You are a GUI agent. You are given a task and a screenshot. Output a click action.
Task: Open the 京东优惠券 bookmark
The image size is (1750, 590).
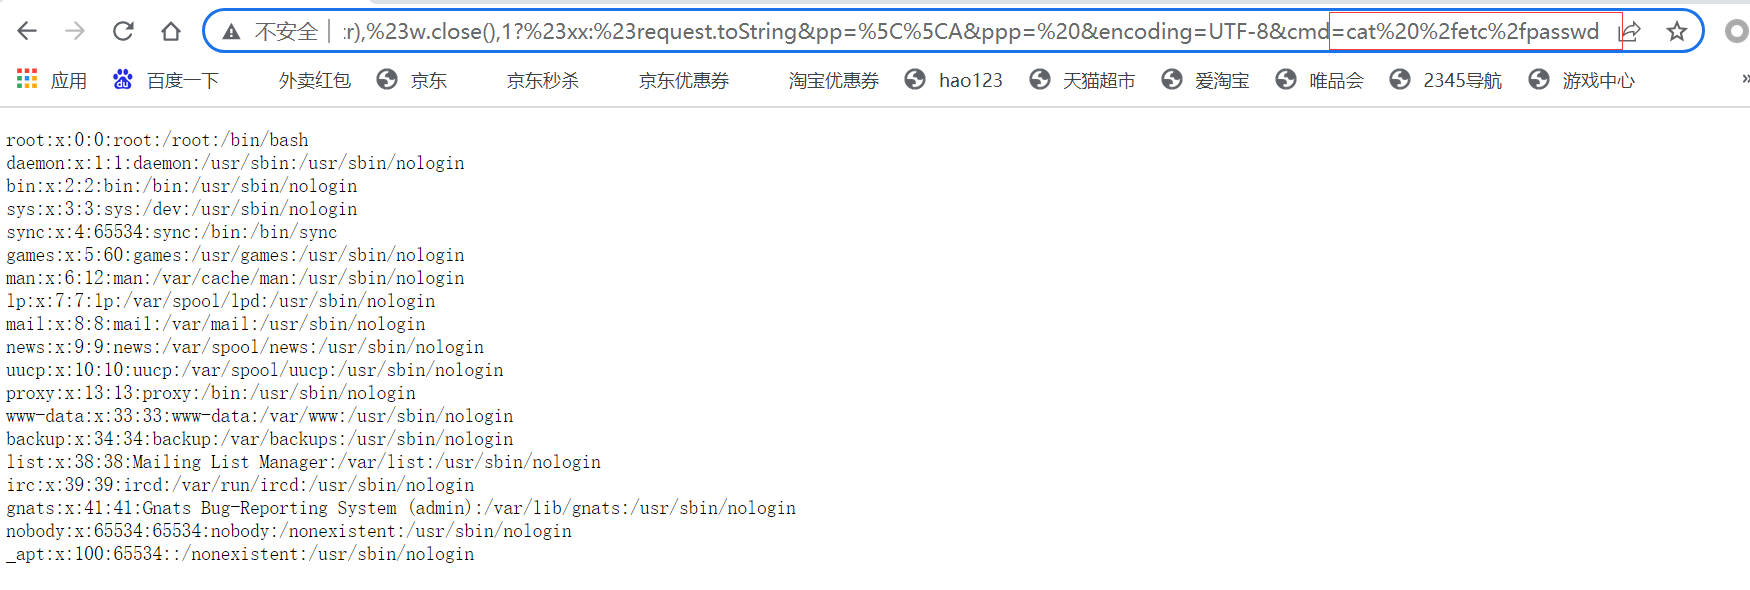click(684, 80)
